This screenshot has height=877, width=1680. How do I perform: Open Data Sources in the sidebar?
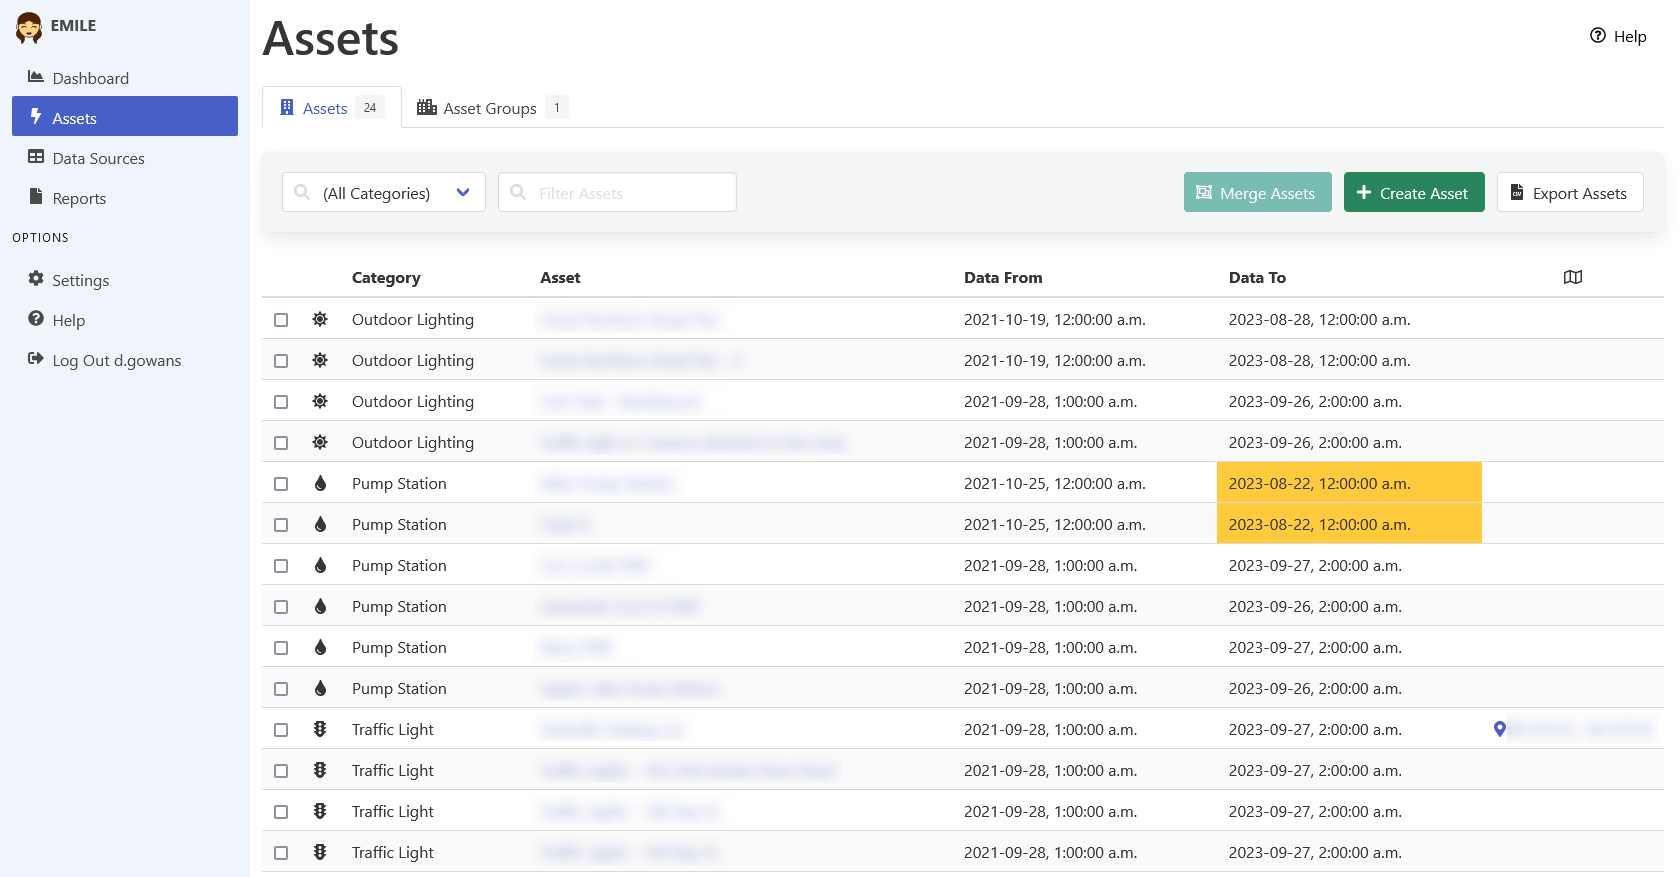pyautogui.click(x=125, y=157)
